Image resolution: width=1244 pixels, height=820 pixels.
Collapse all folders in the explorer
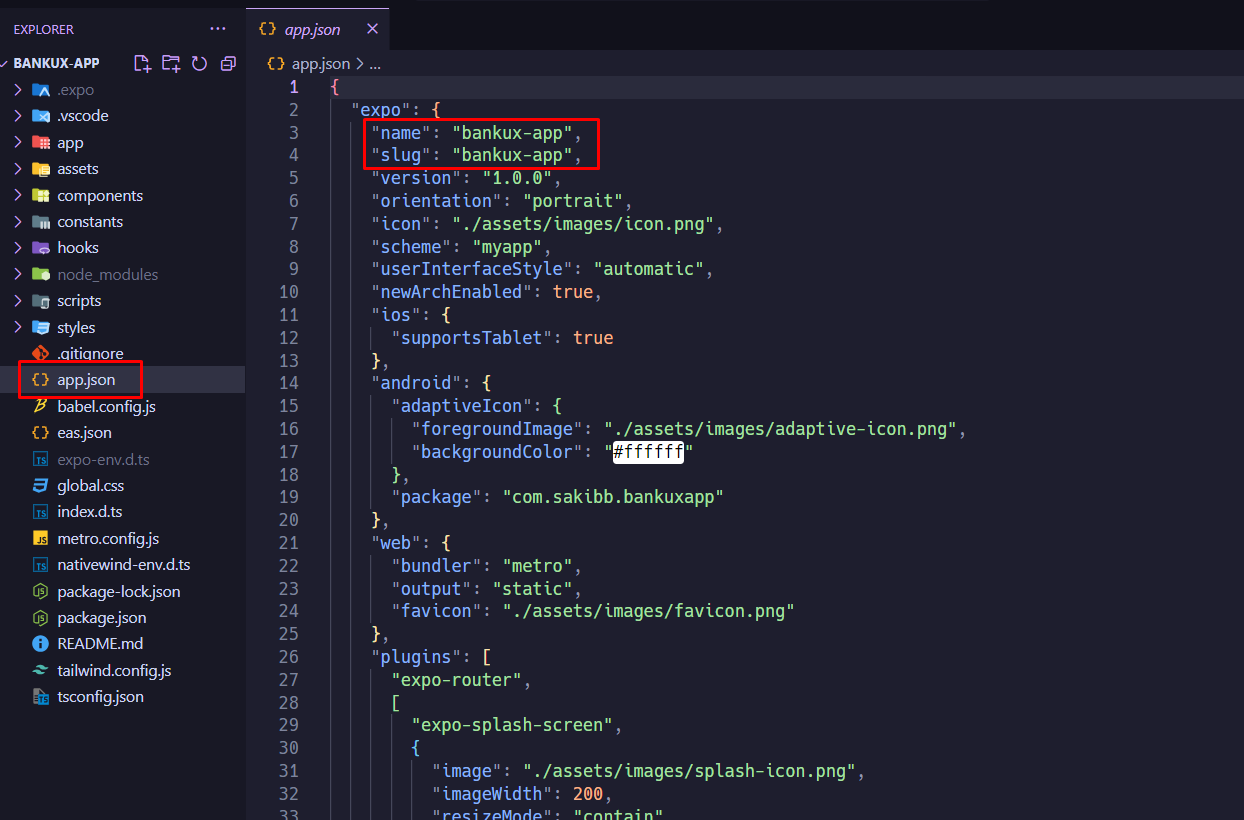(x=227, y=62)
